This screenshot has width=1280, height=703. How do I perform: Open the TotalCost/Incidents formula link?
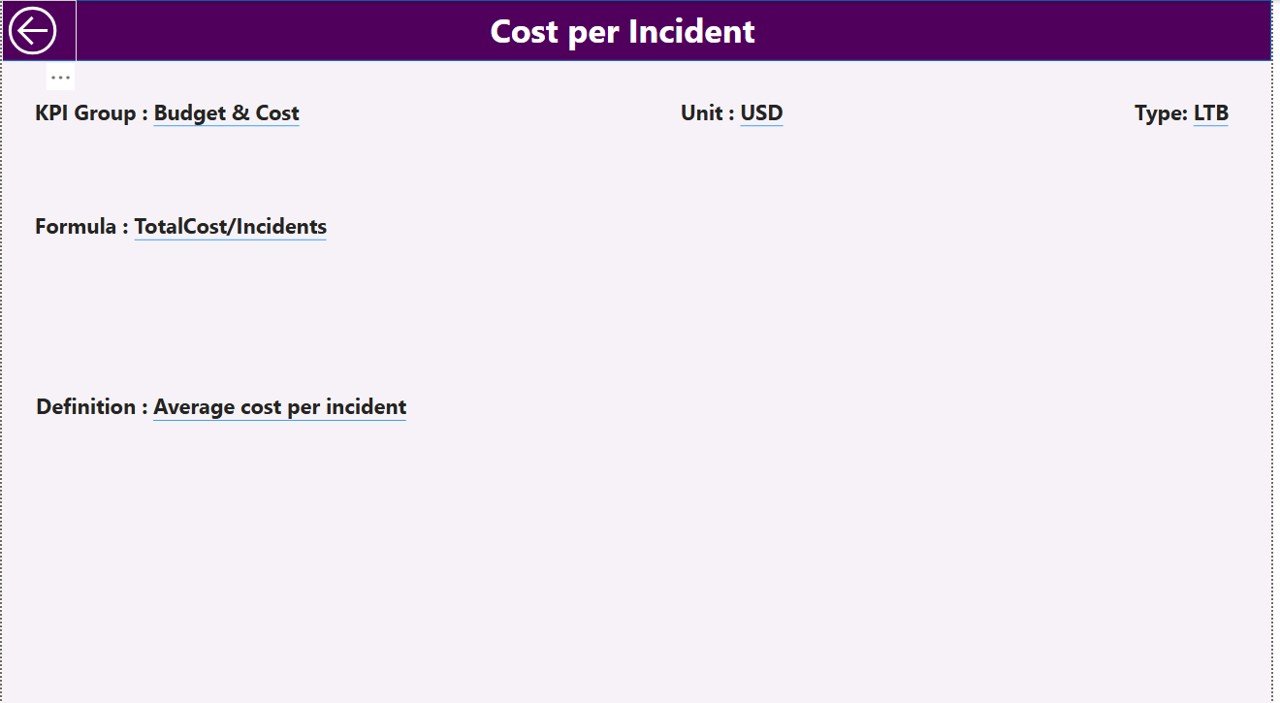pyautogui.click(x=230, y=226)
